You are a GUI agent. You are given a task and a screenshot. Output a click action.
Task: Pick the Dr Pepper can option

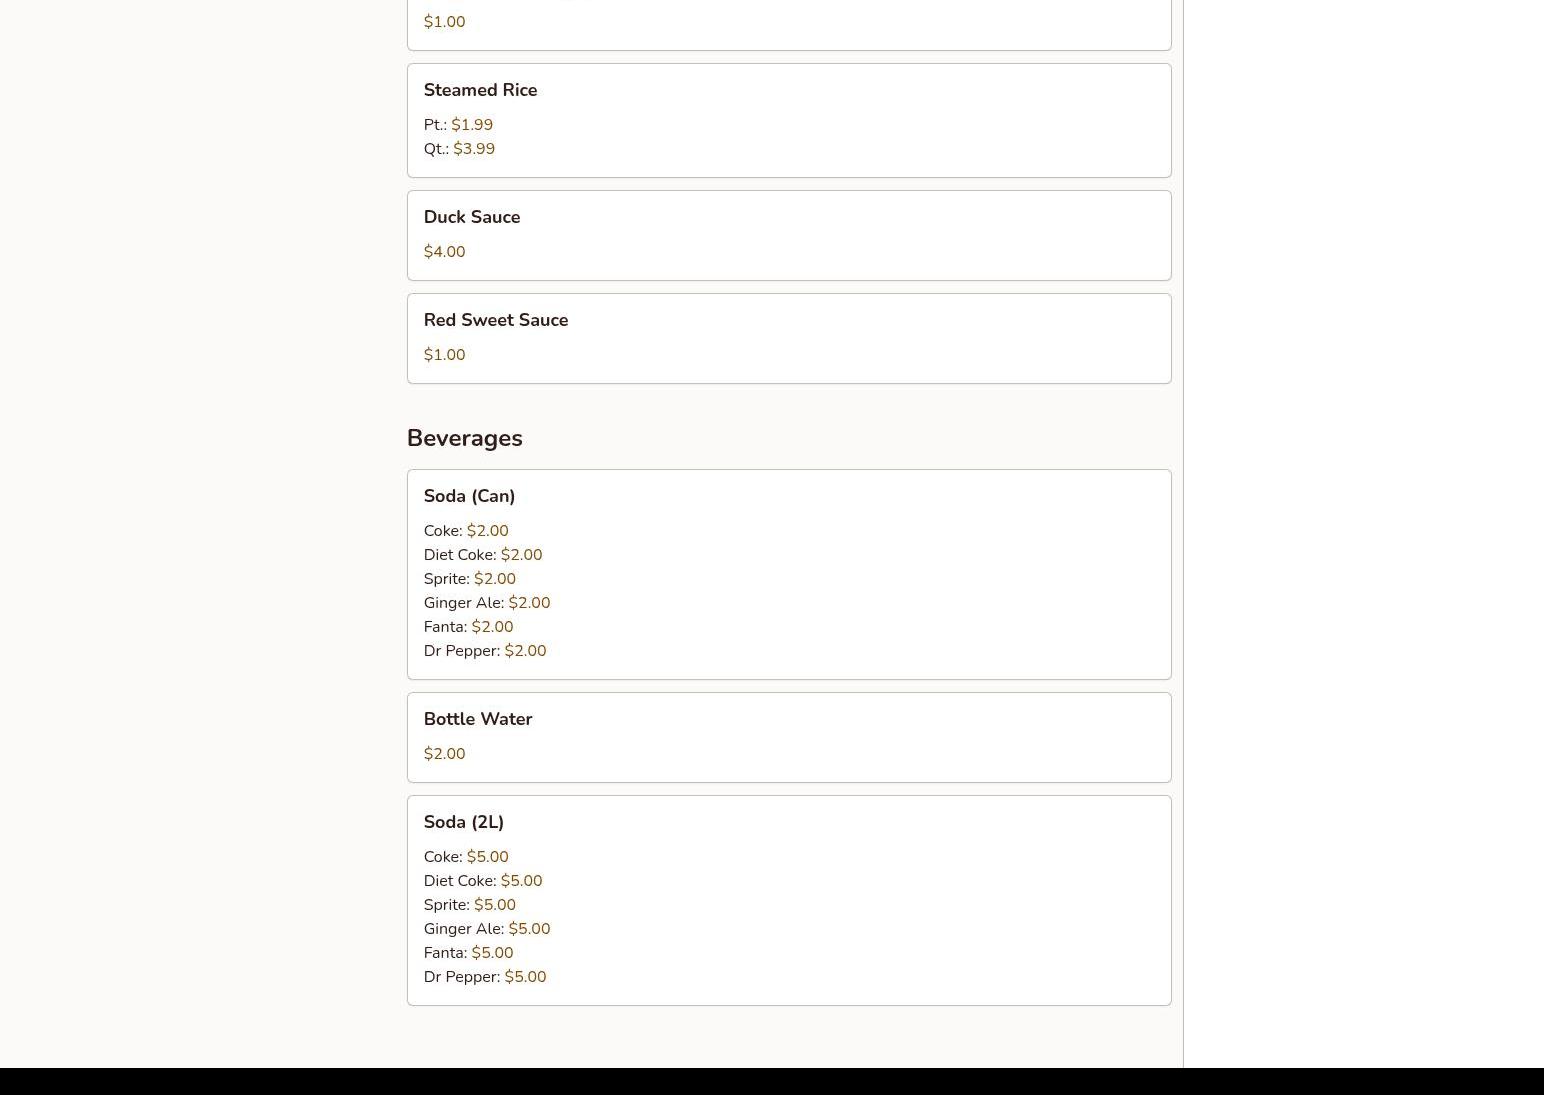(x=485, y=651)
